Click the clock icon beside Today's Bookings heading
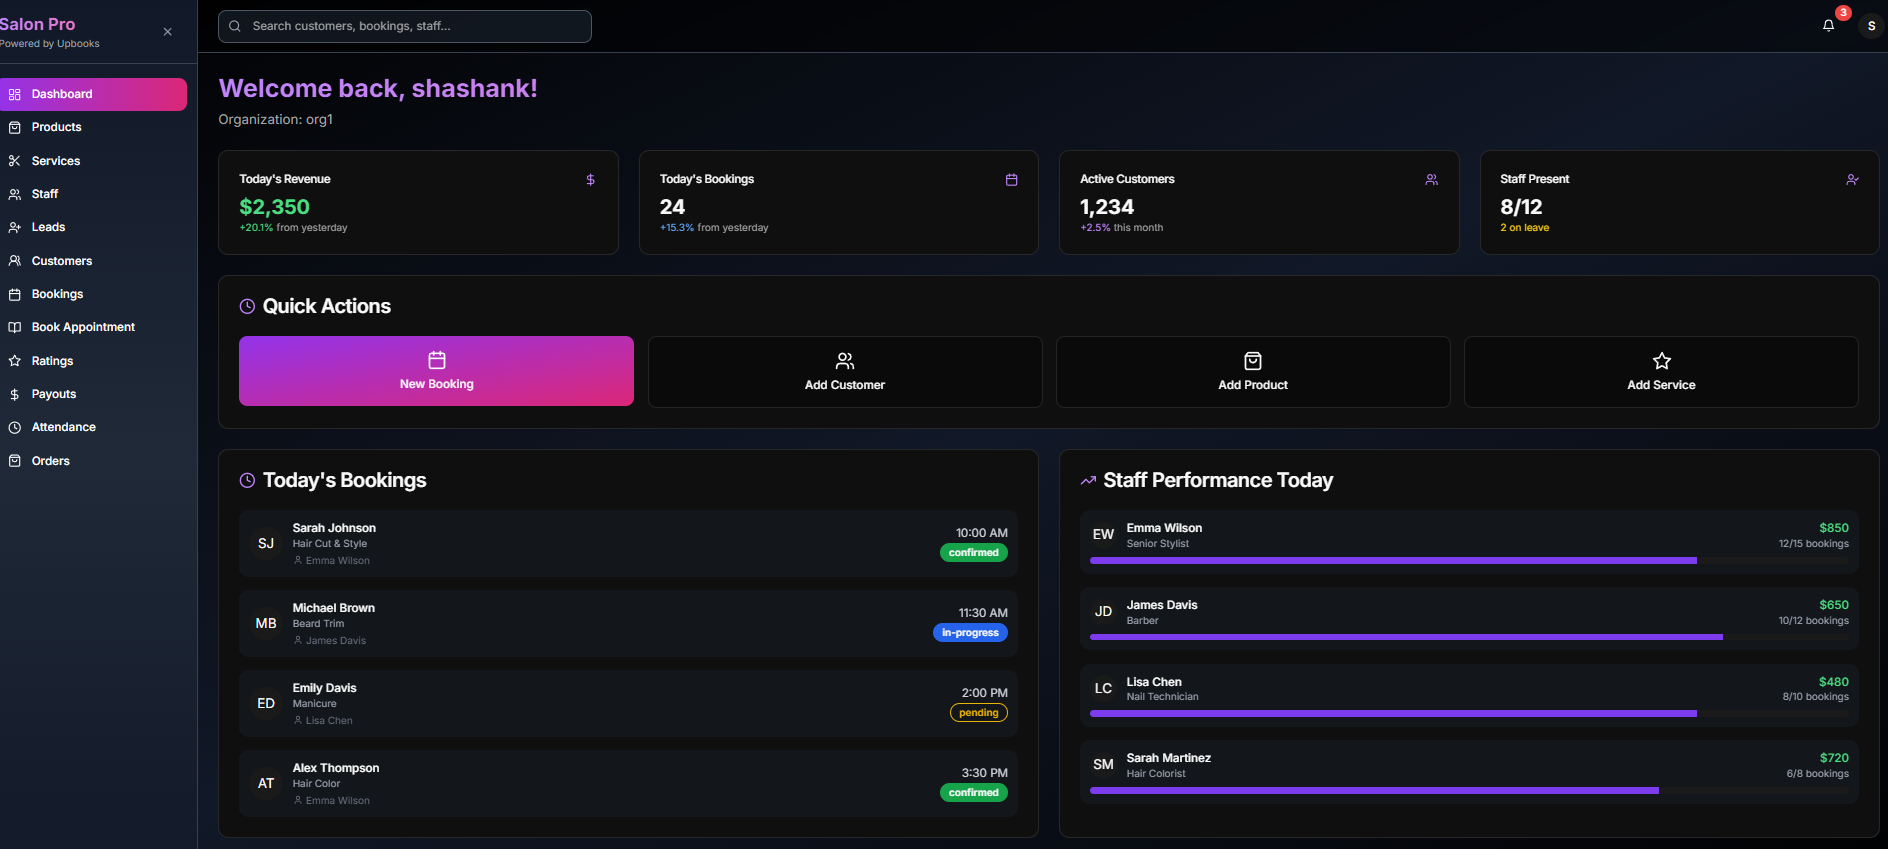This screenshot has height=849, width=1888. point(247,481)
